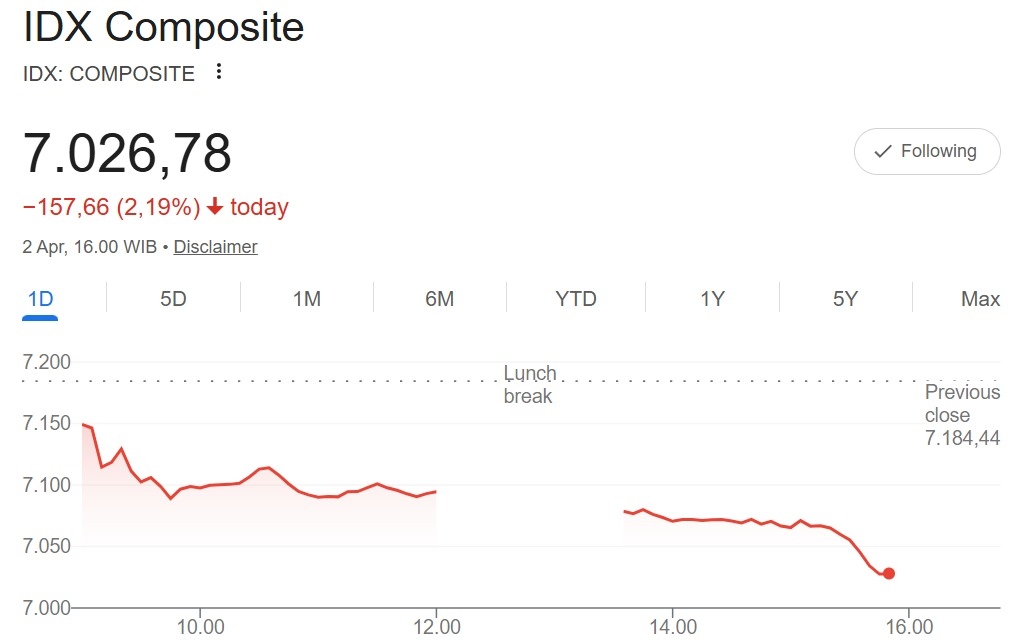Click the red end-point dot on chart

(888, 573)
